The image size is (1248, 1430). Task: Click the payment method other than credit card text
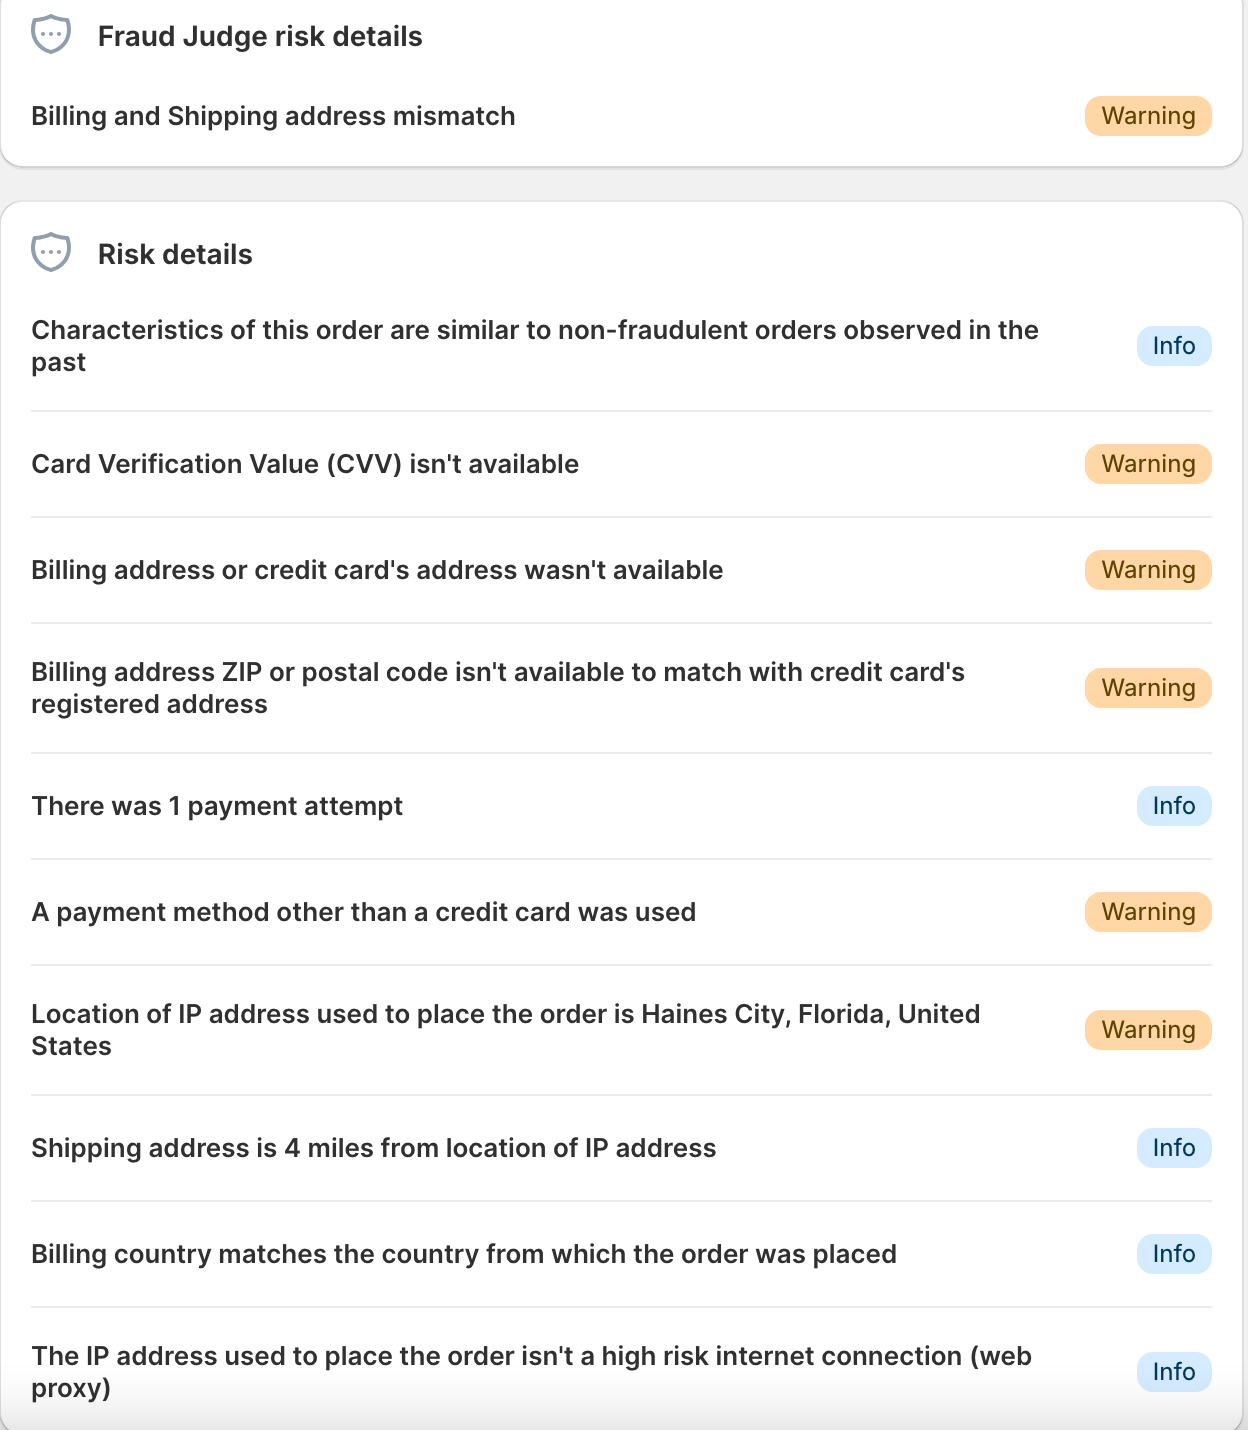pyautogui.click(x=363, y=912)
